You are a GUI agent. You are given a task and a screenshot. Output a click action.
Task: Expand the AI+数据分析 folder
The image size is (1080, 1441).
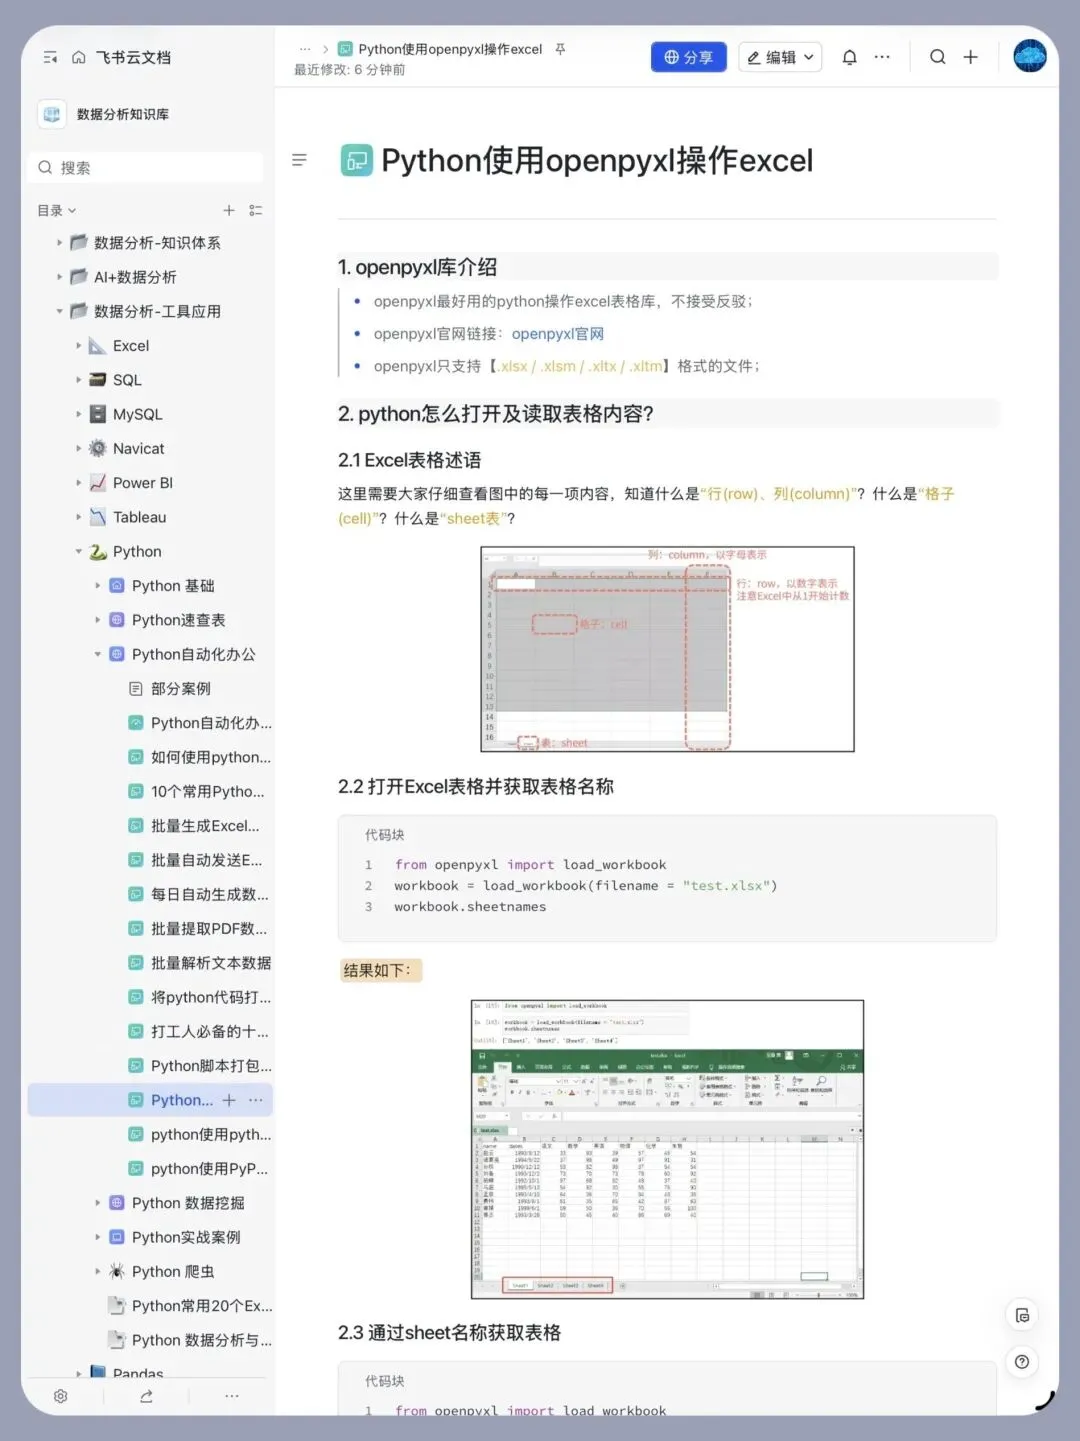(59, 277)
